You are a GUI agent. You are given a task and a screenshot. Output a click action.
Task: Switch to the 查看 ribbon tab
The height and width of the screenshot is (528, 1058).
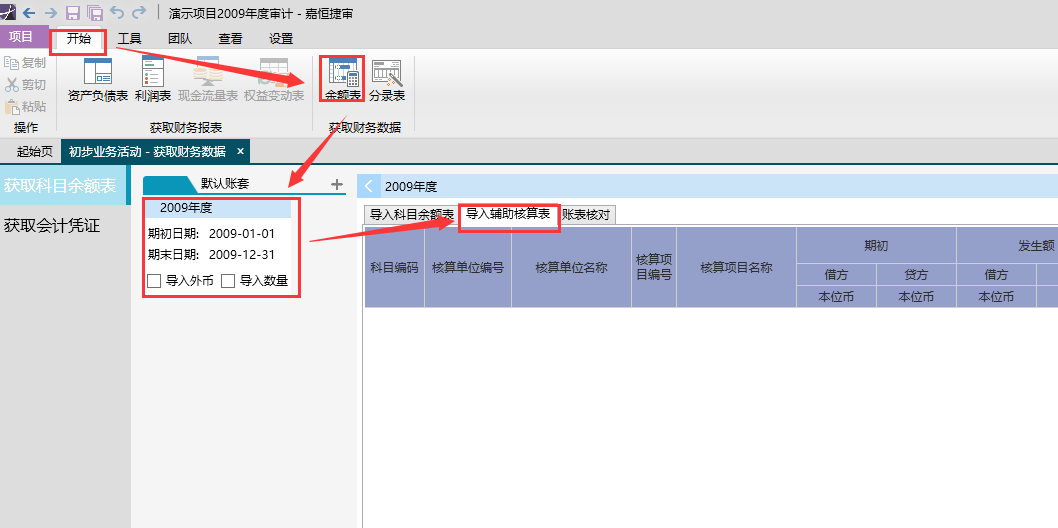(x=230, y=39)
